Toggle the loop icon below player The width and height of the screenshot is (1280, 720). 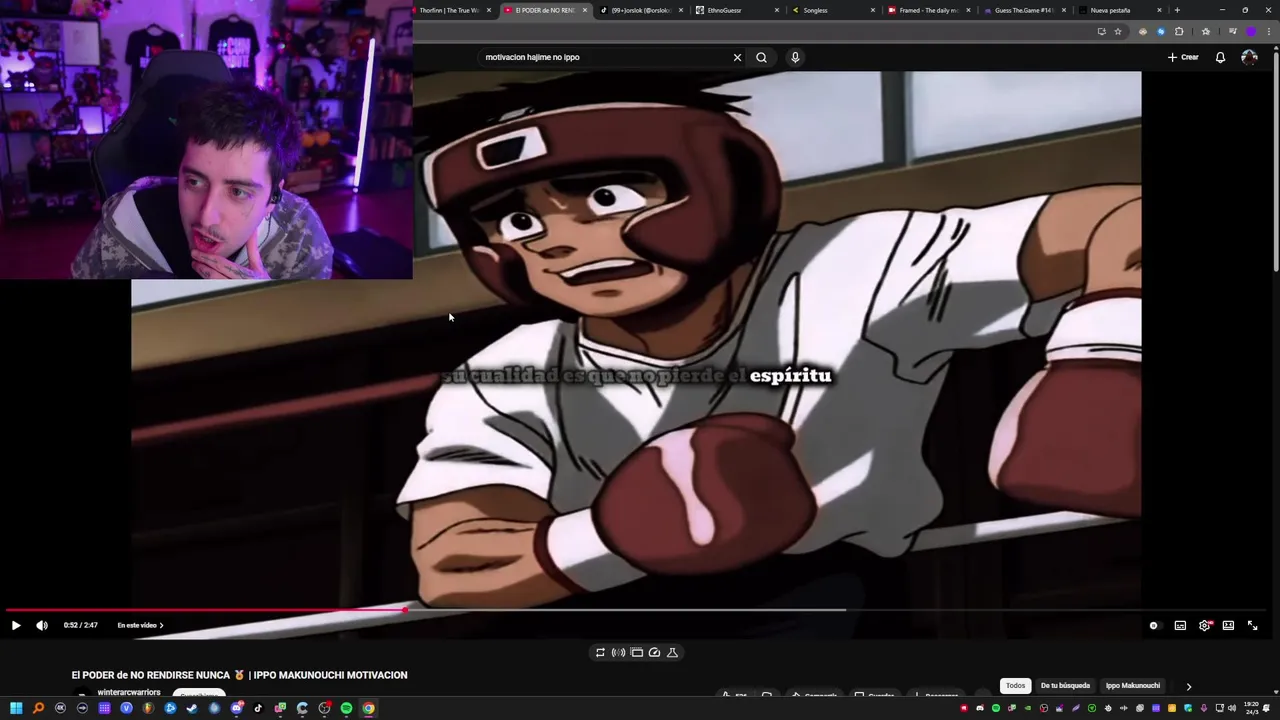[600, 652]
